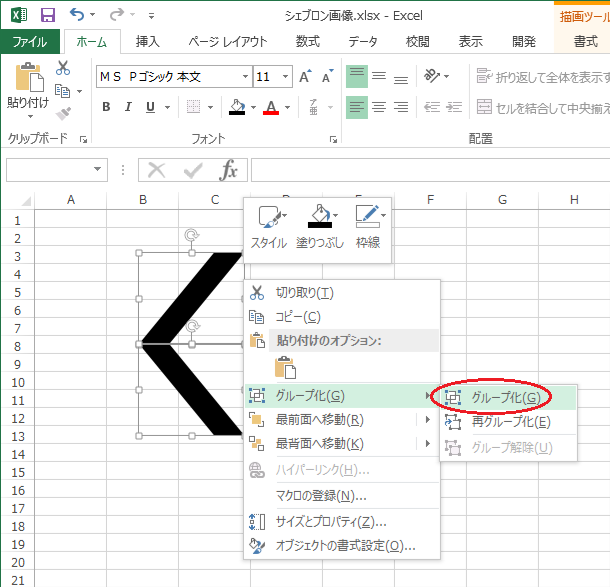This screenshot has width=610, height=587.
Task: Open the font size dropdown
Action: 284,77
